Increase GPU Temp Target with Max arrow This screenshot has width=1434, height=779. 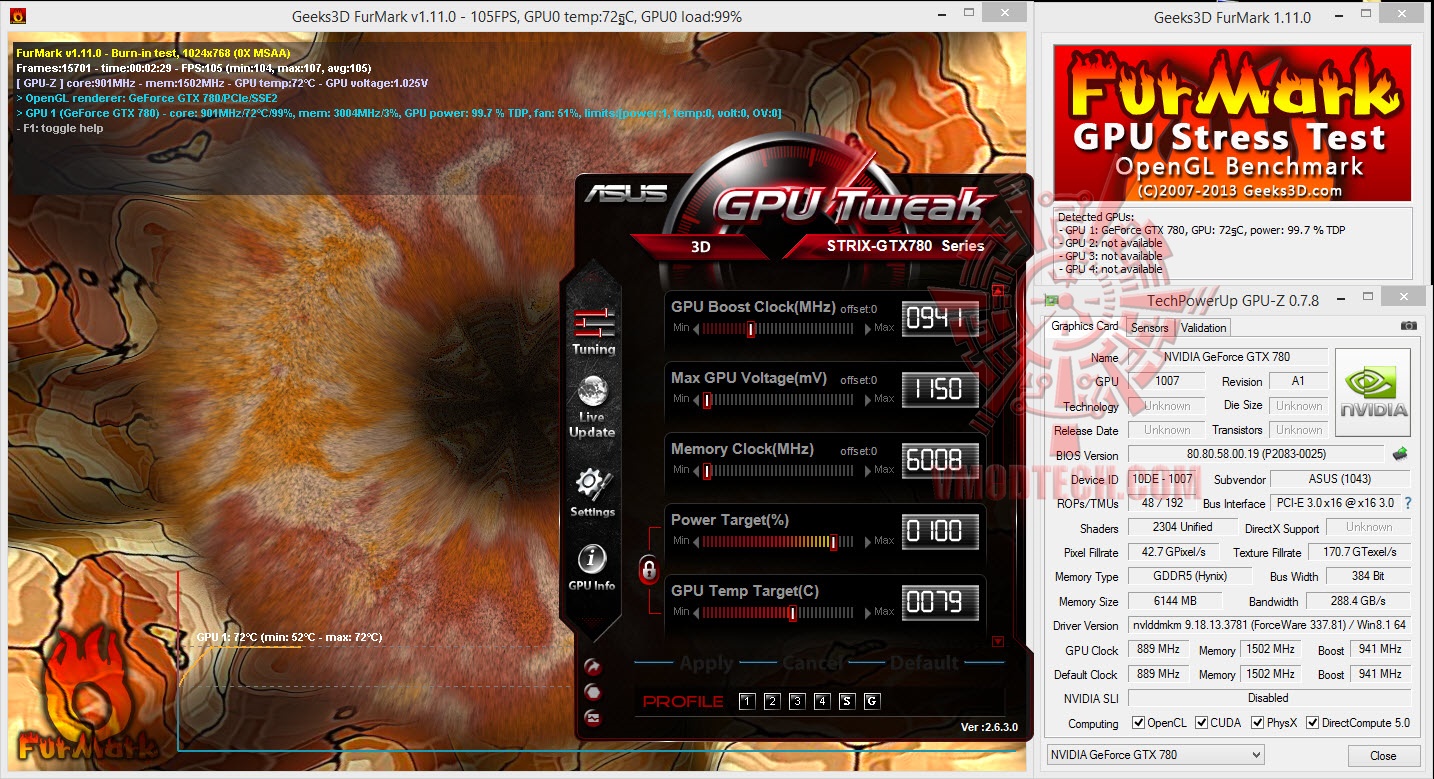[x=866, y=612]
